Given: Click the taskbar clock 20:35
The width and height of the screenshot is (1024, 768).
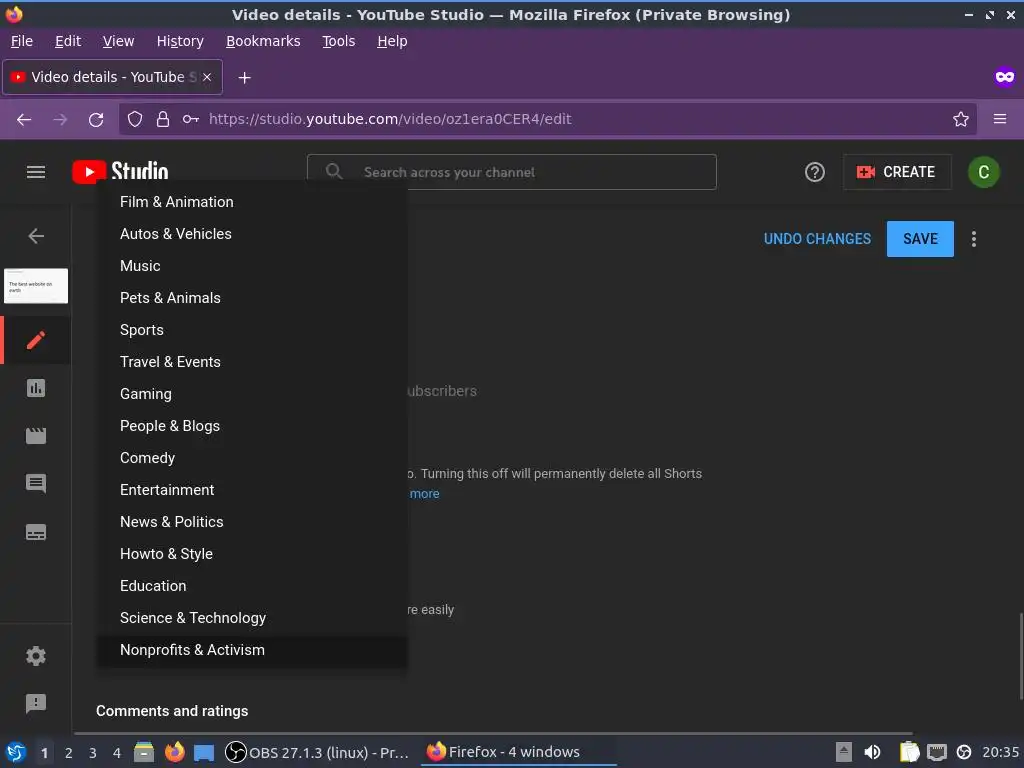Looking at the screenshot, I should pos(1000,752).
